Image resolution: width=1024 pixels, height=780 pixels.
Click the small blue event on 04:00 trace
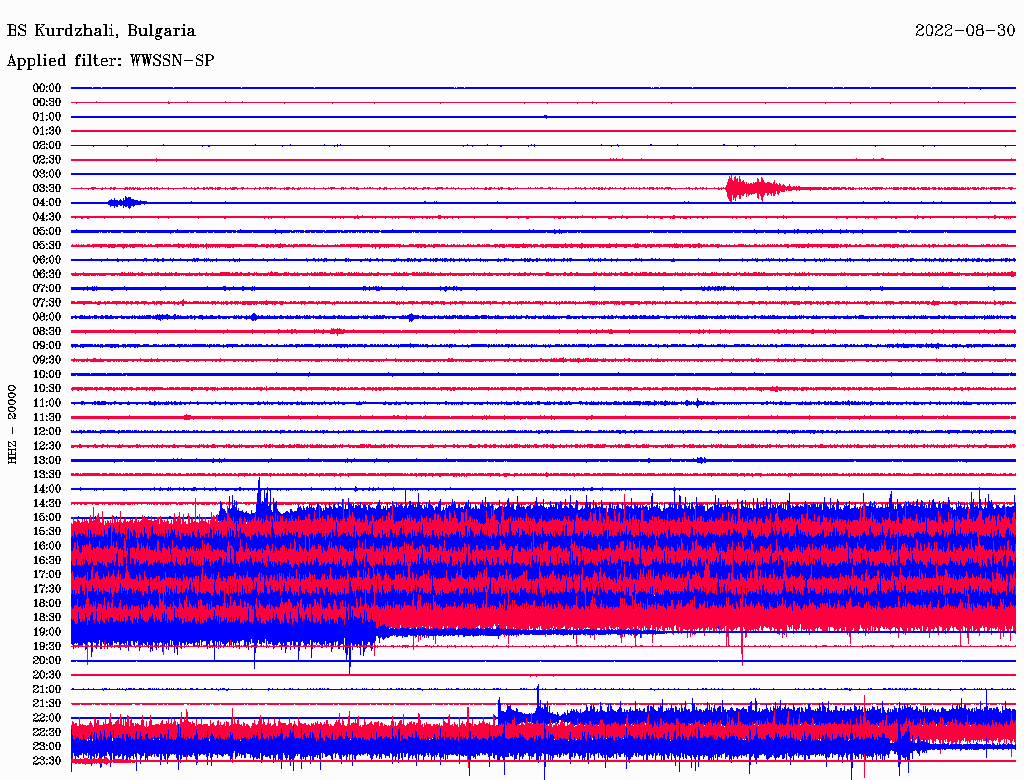(x=125, y=202)
